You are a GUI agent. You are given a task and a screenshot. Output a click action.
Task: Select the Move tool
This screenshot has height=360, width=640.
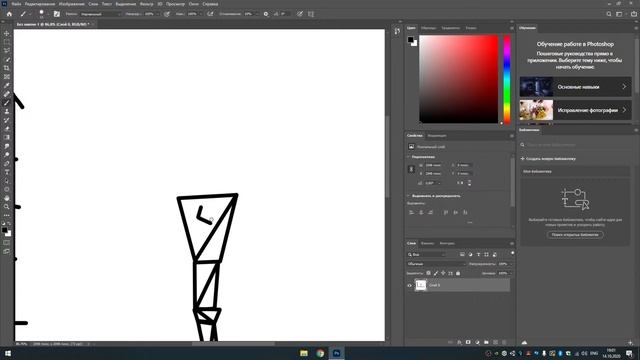click(7, 33)
